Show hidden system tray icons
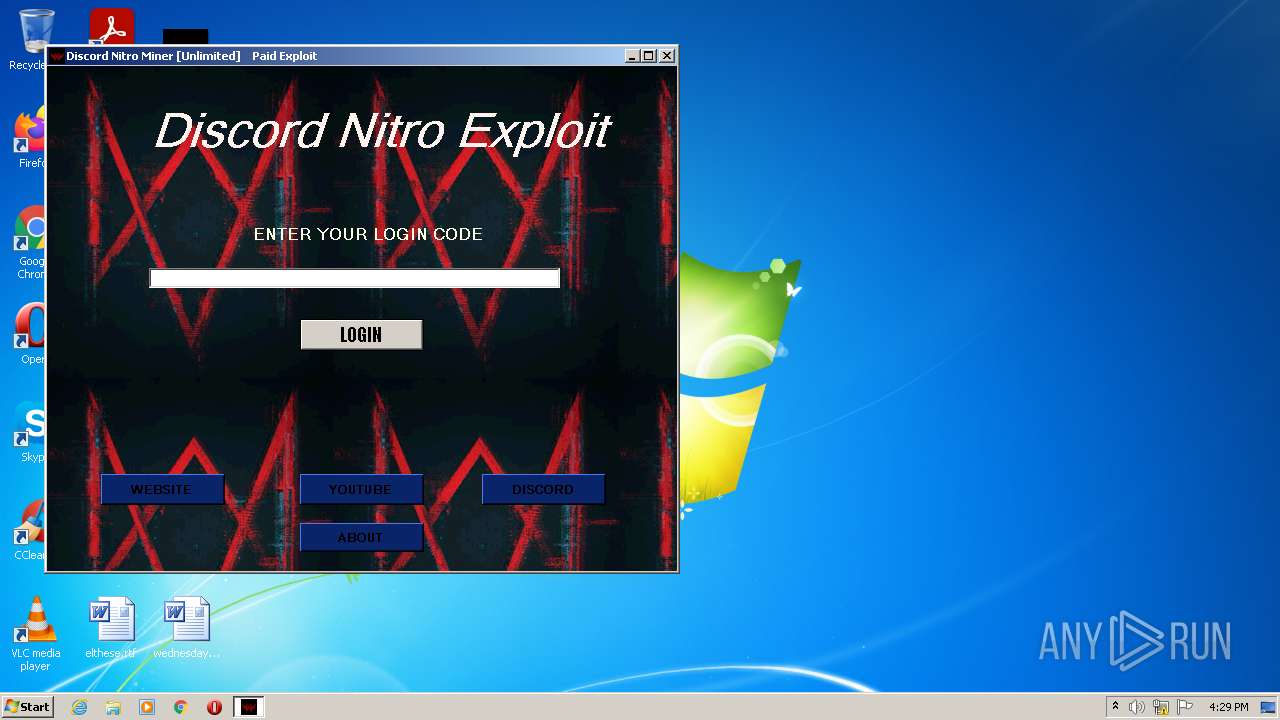The image size is (1280, 720). [1115, 707]
